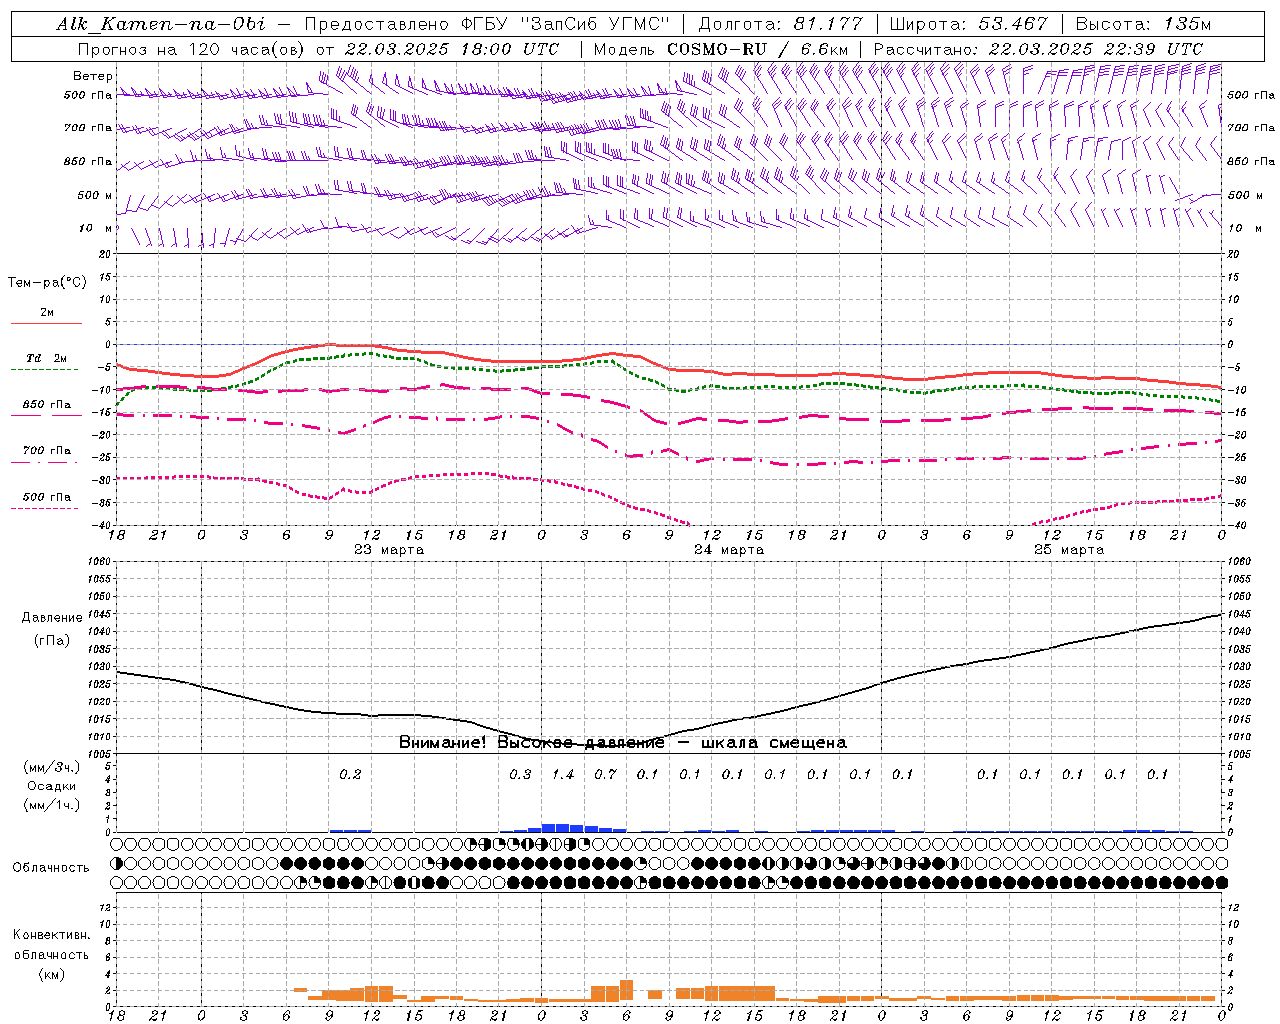Click the 'Конвективн.' convective cloud label
Image resolution: width=1280 pixels, height=1024 pixels.
(52, 935)
